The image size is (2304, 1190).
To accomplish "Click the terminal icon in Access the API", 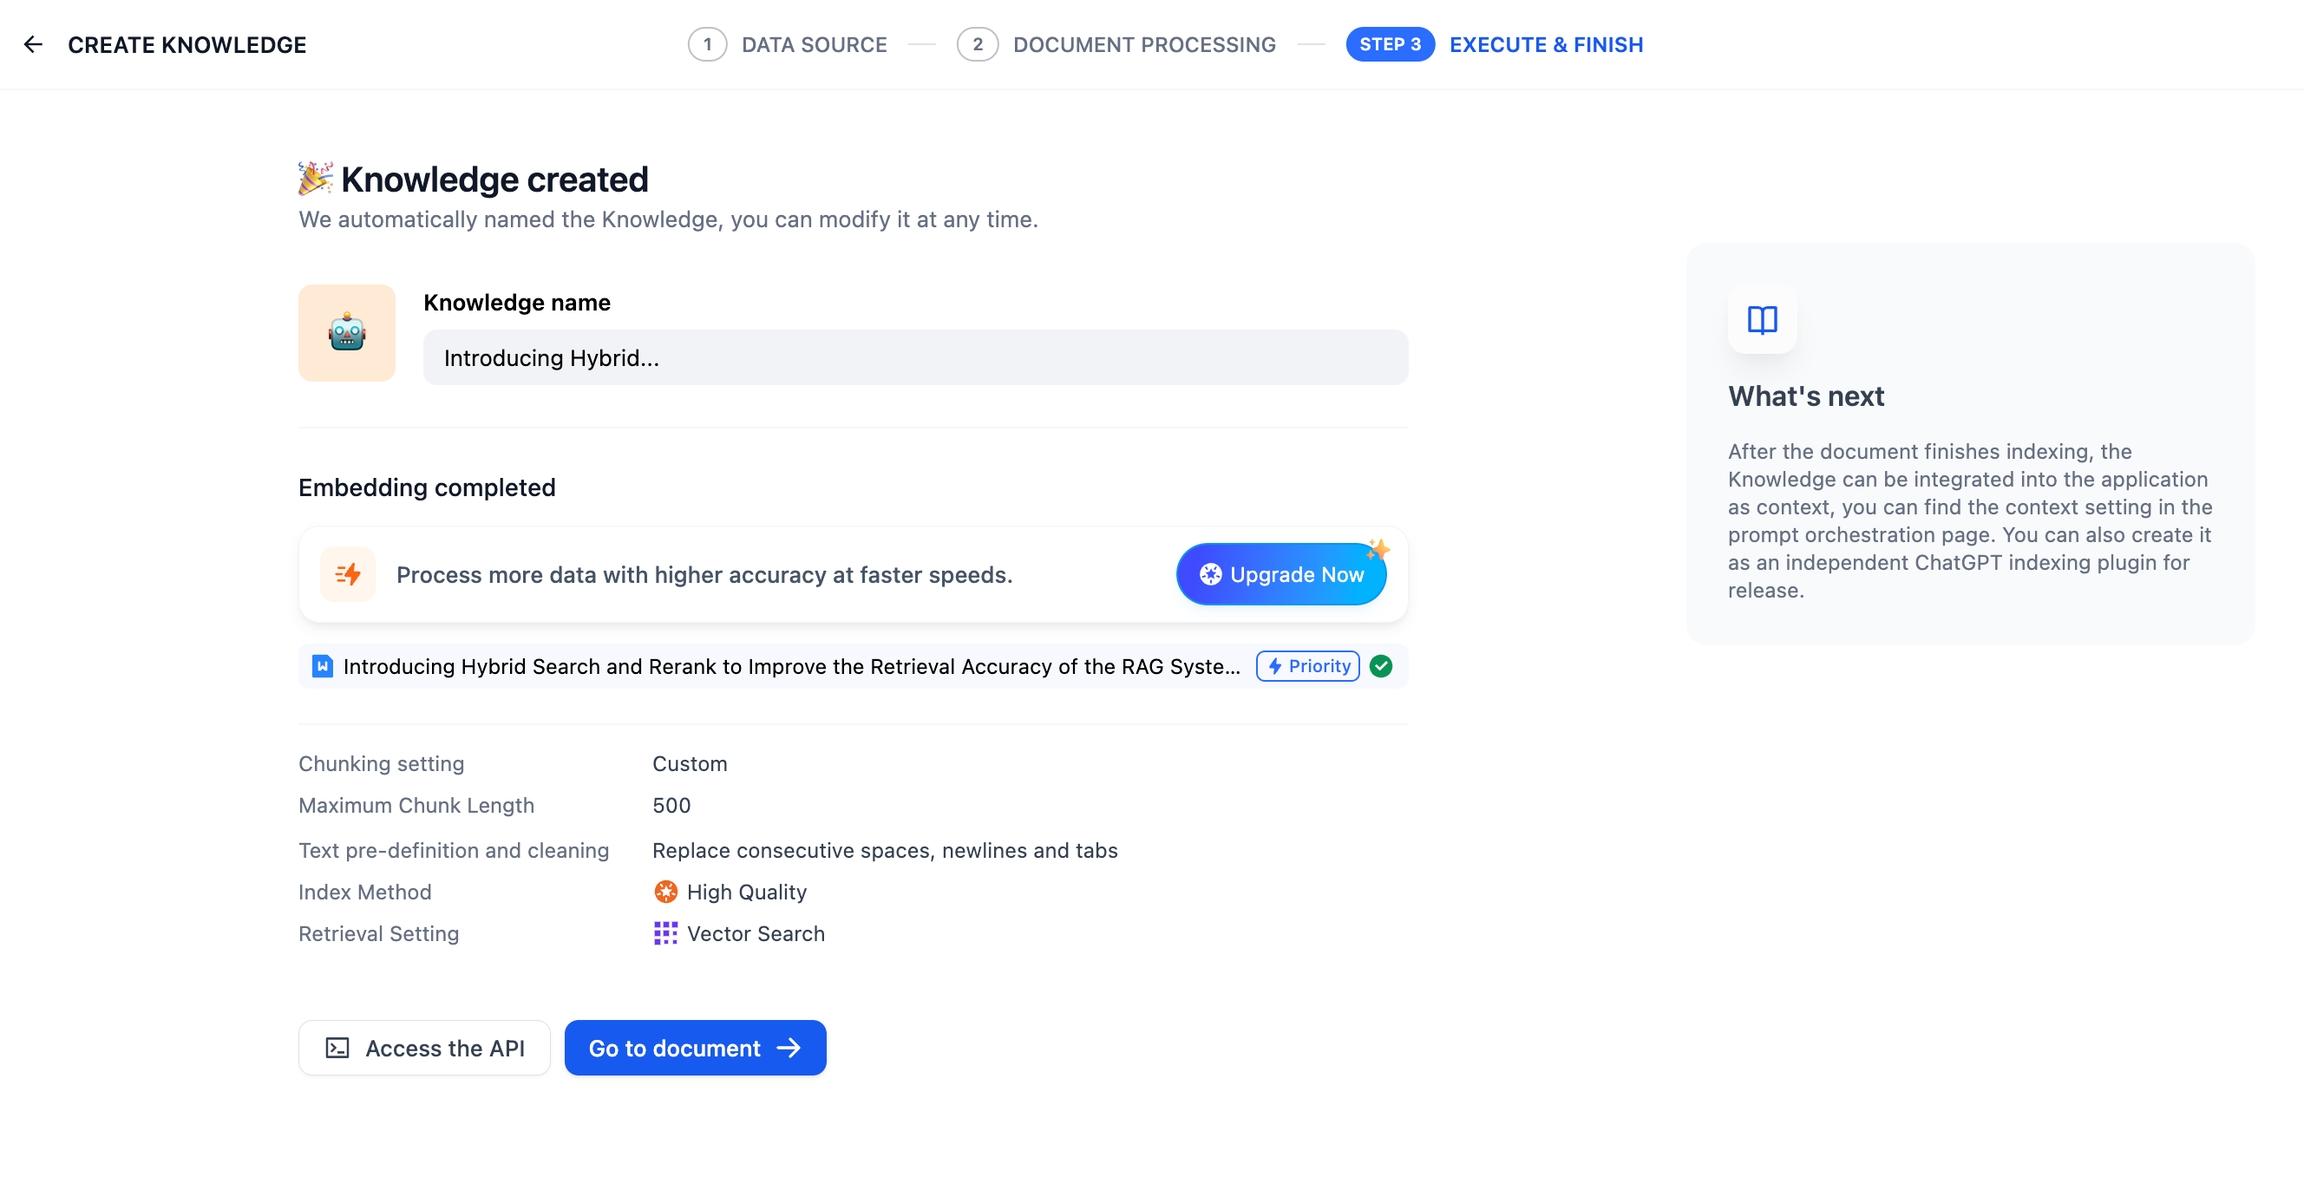I will (338, 1048).
